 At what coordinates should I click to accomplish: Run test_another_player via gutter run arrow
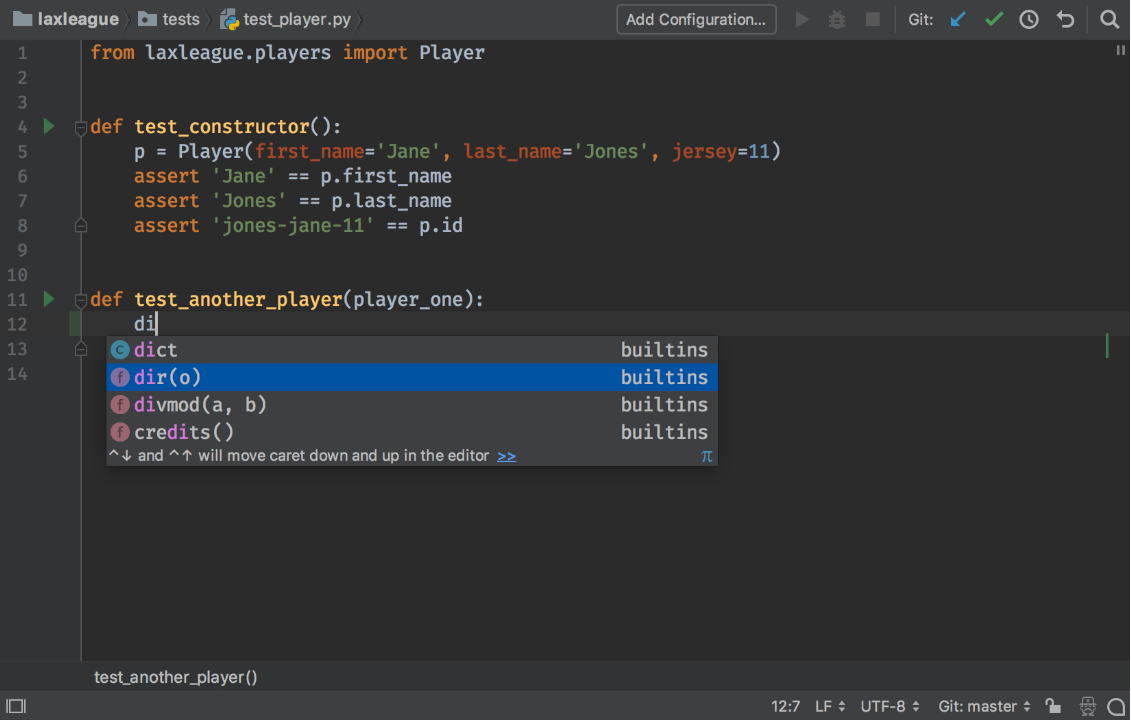pos(48,299)
